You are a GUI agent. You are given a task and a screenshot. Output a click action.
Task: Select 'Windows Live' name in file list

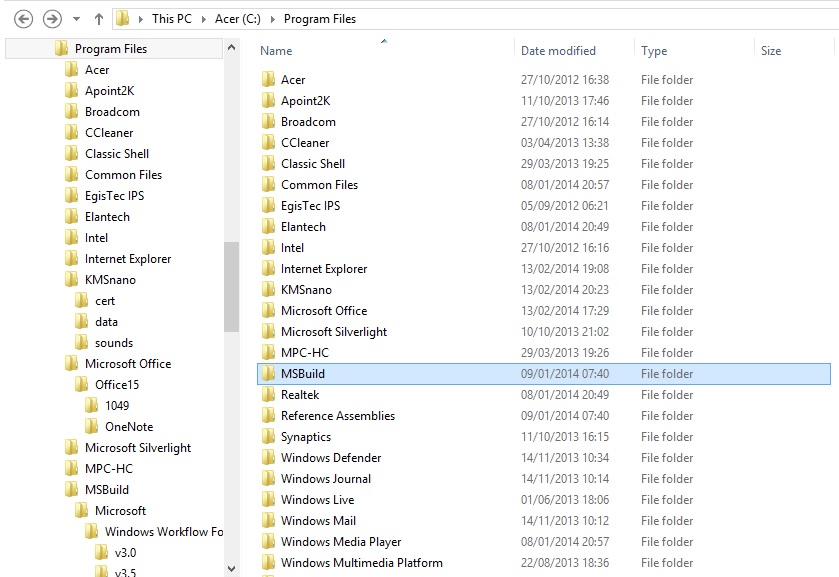pos(317,500)
